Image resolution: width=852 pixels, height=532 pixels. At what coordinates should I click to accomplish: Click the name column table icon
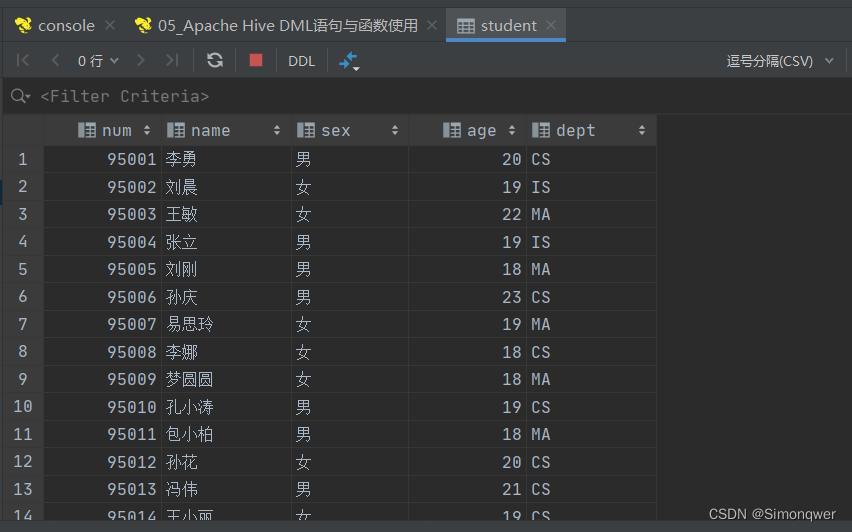(176, 130)
